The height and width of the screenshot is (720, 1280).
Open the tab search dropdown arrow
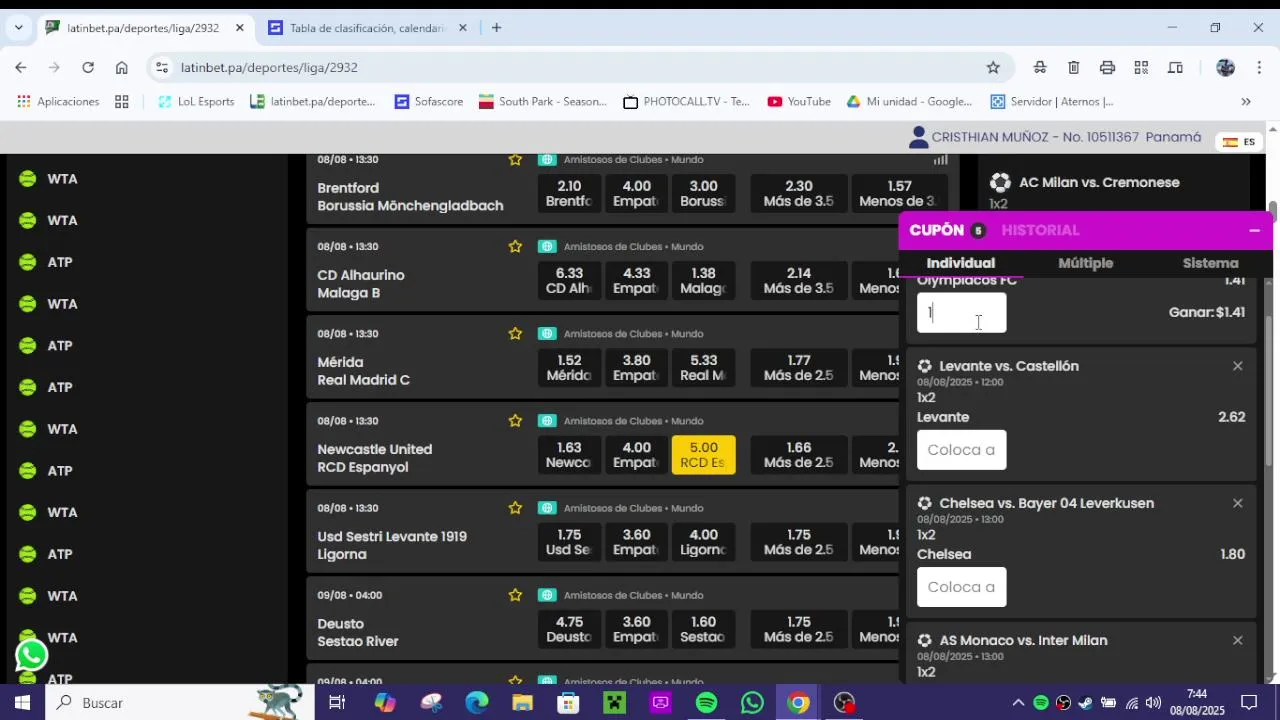(19, 28)
